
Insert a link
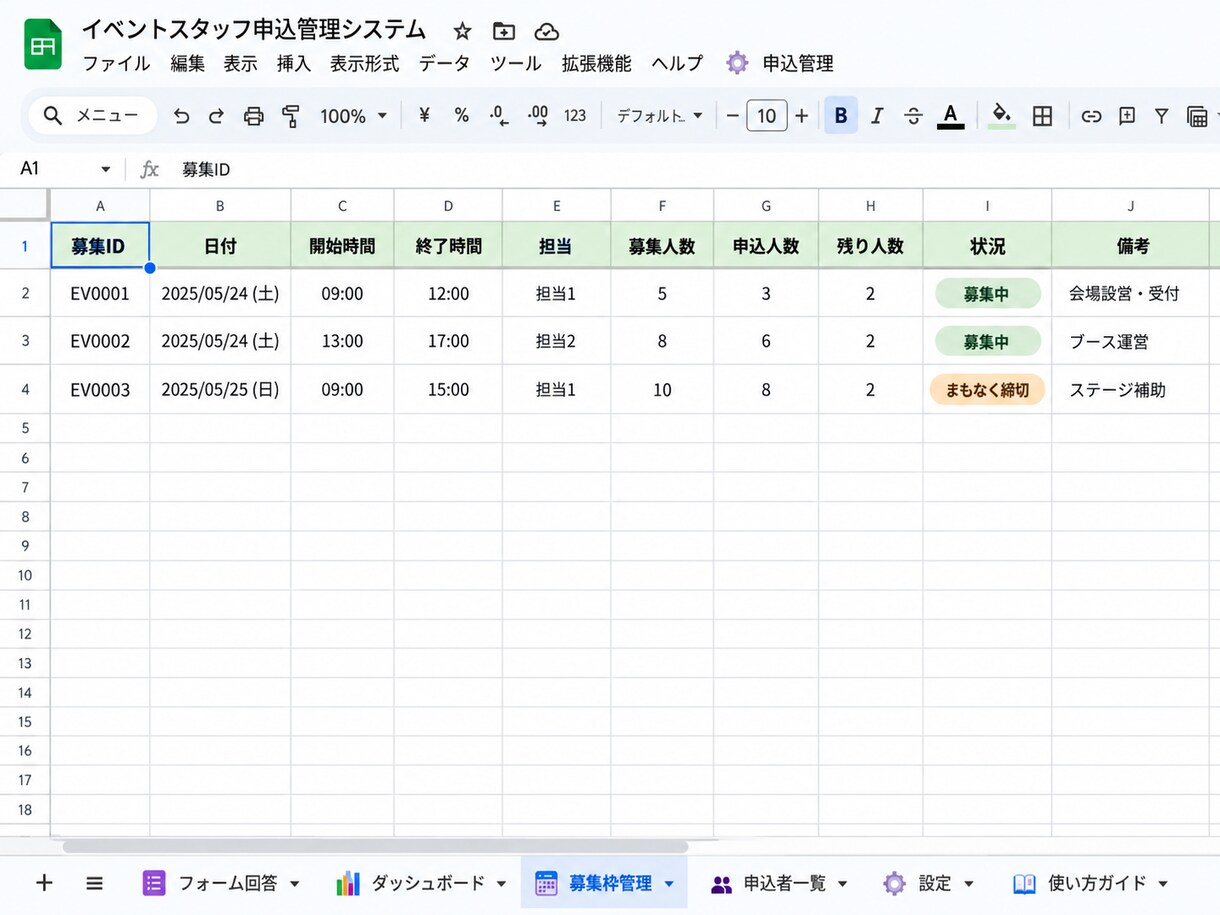1092,116
